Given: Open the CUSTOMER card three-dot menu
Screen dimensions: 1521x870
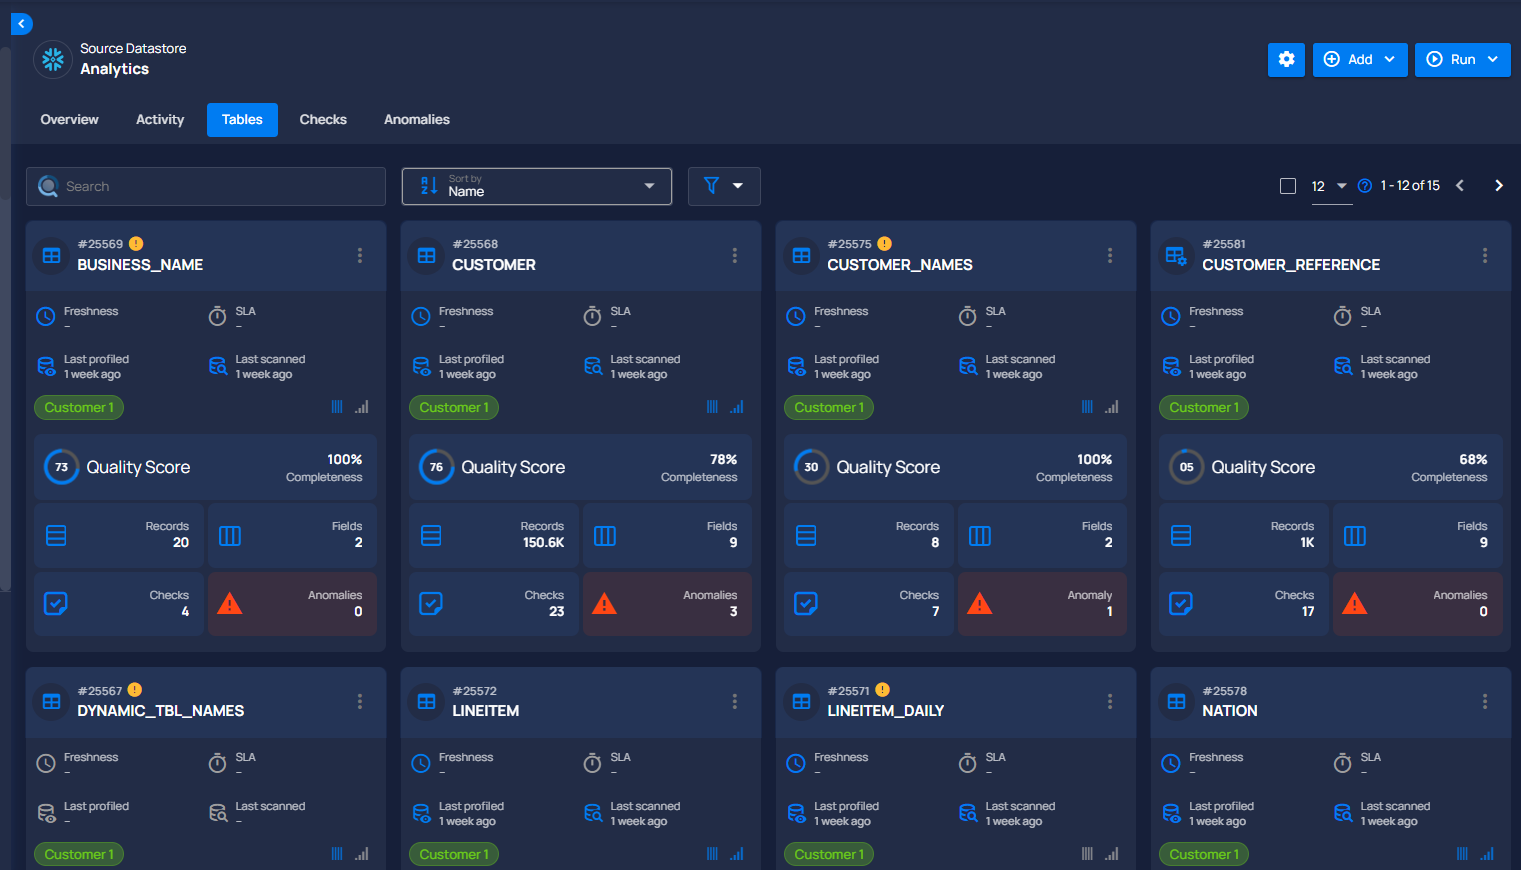Looking at the screenshot, I should click(735, 255).
